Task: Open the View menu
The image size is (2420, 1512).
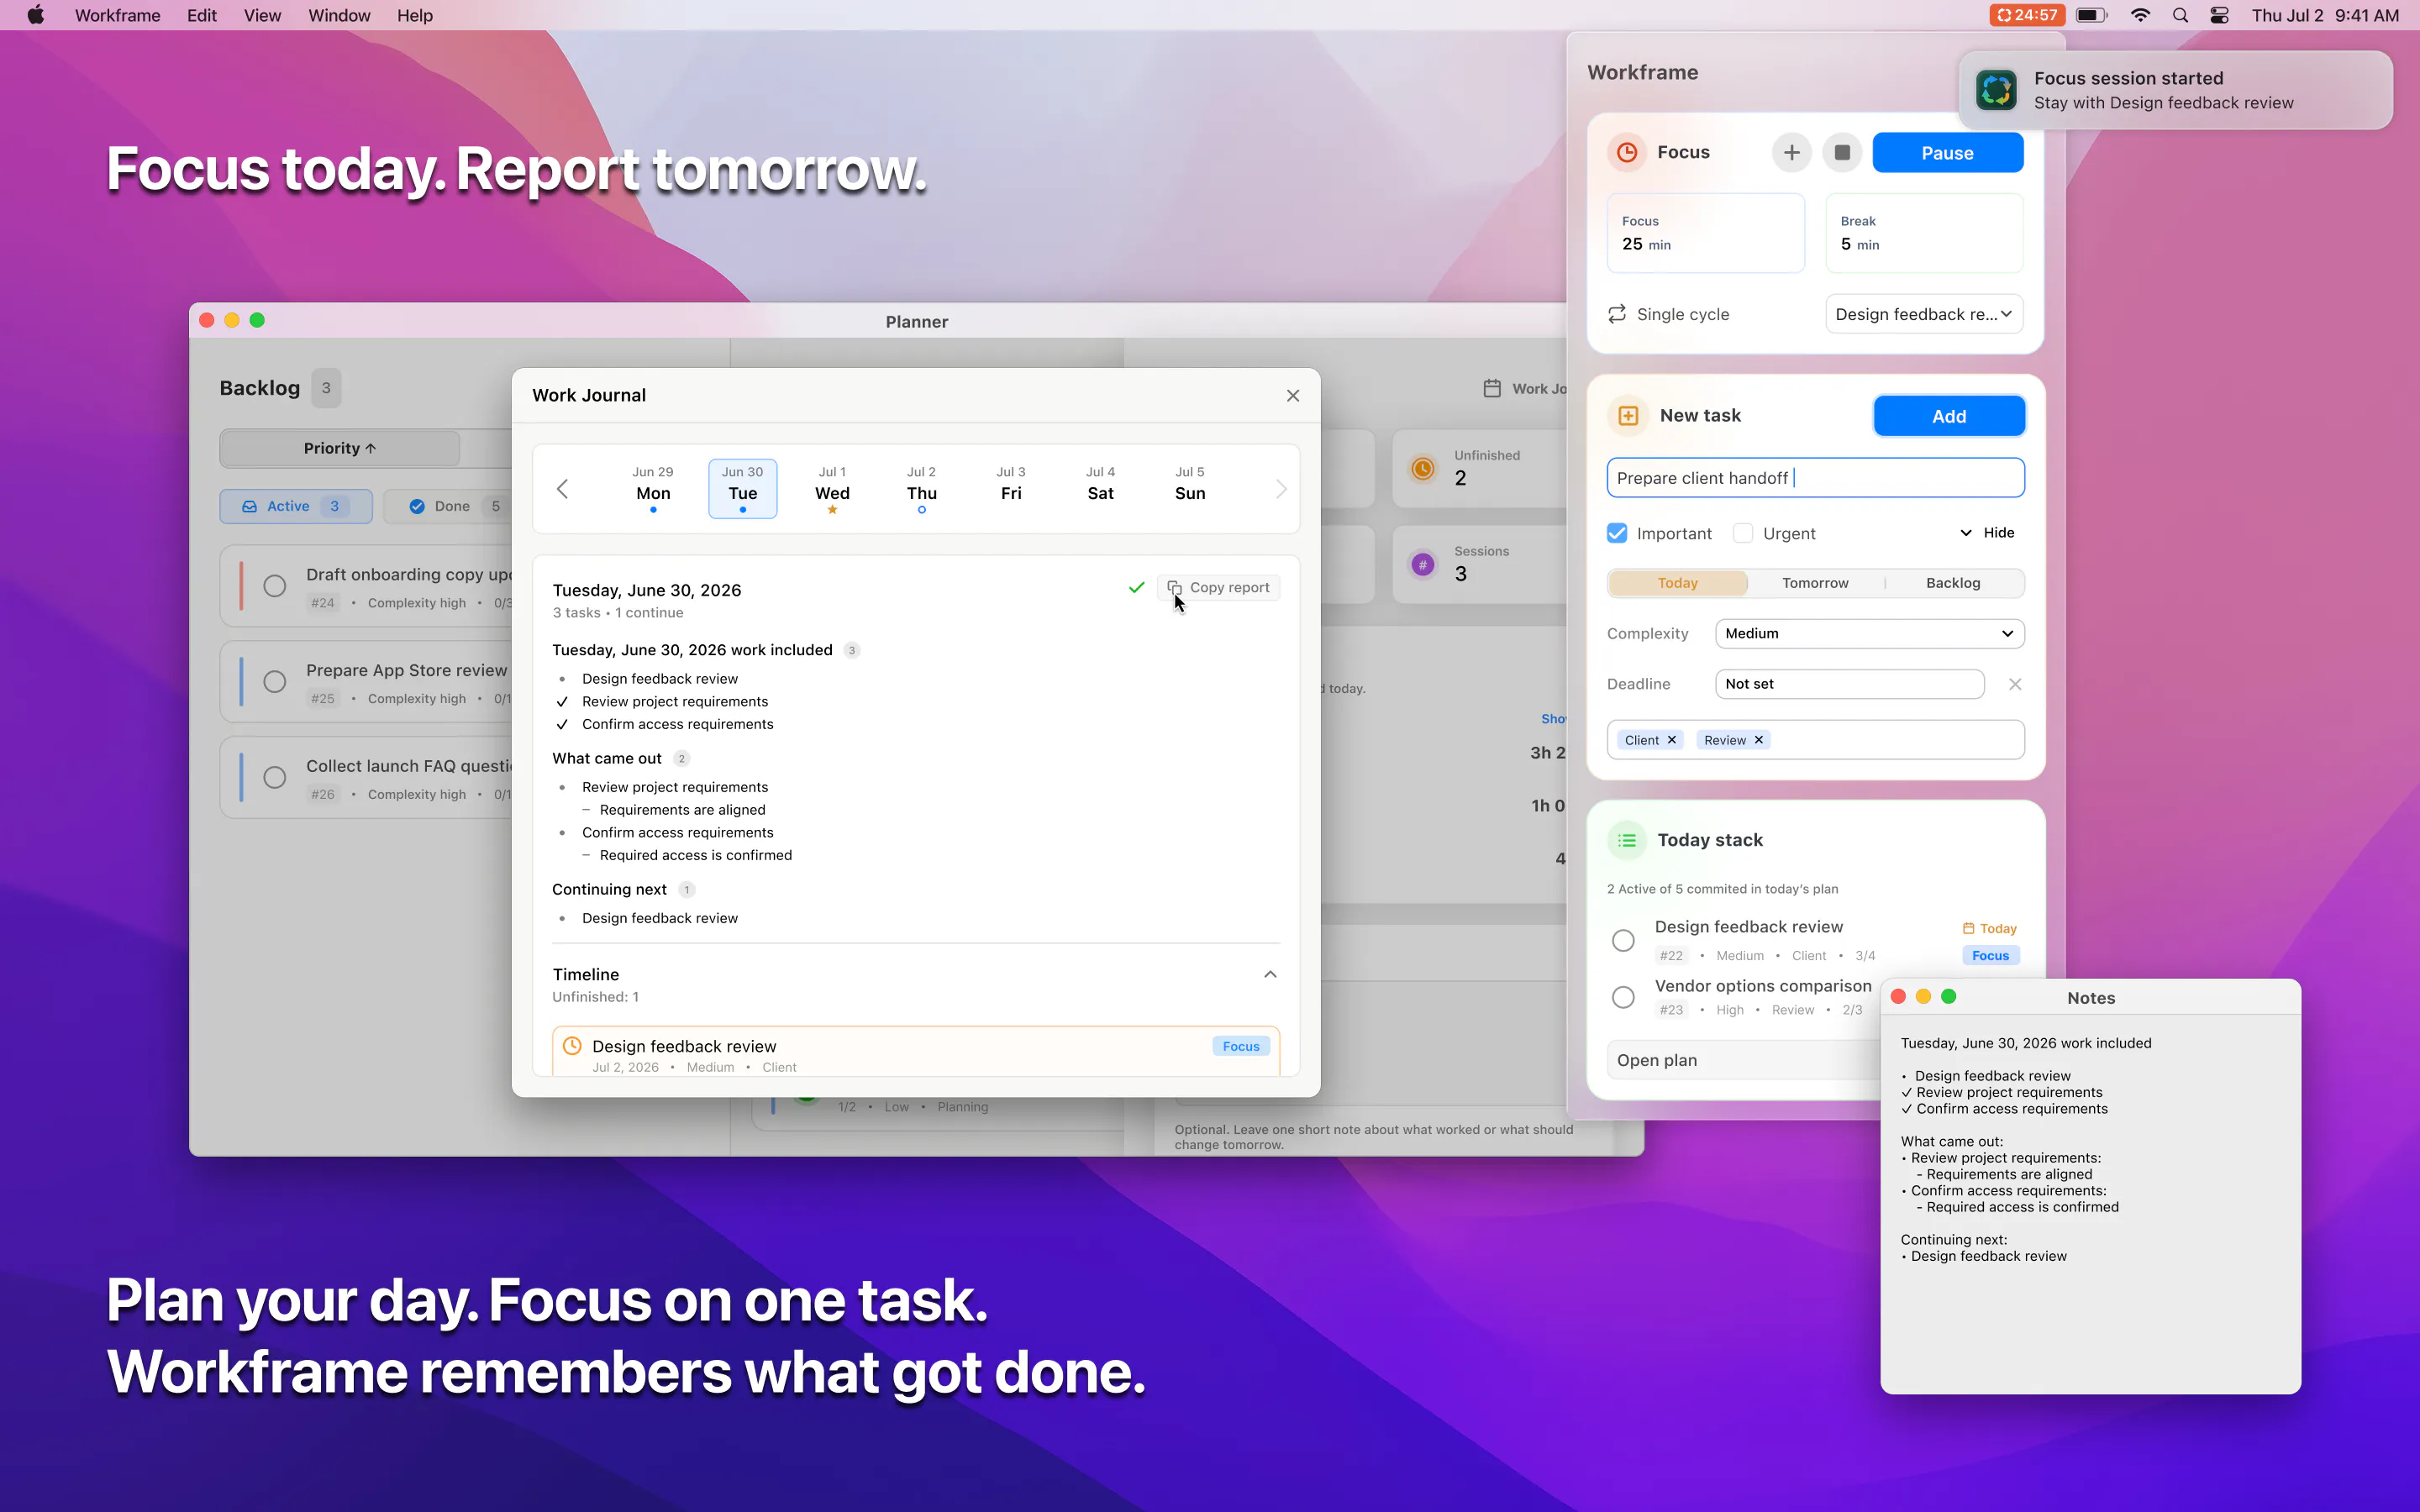Action: [x=262, y=15]
